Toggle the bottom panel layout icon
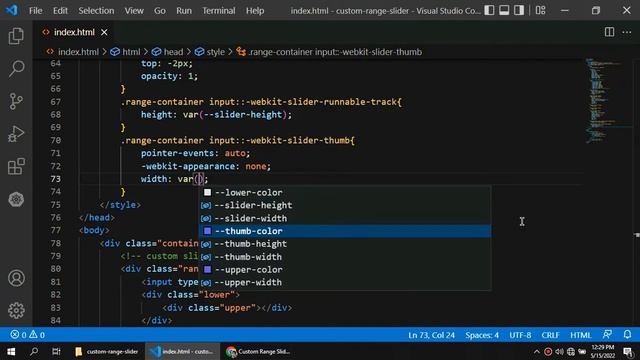The height and width of the screenshot is (360, 640). pos(504,10)
